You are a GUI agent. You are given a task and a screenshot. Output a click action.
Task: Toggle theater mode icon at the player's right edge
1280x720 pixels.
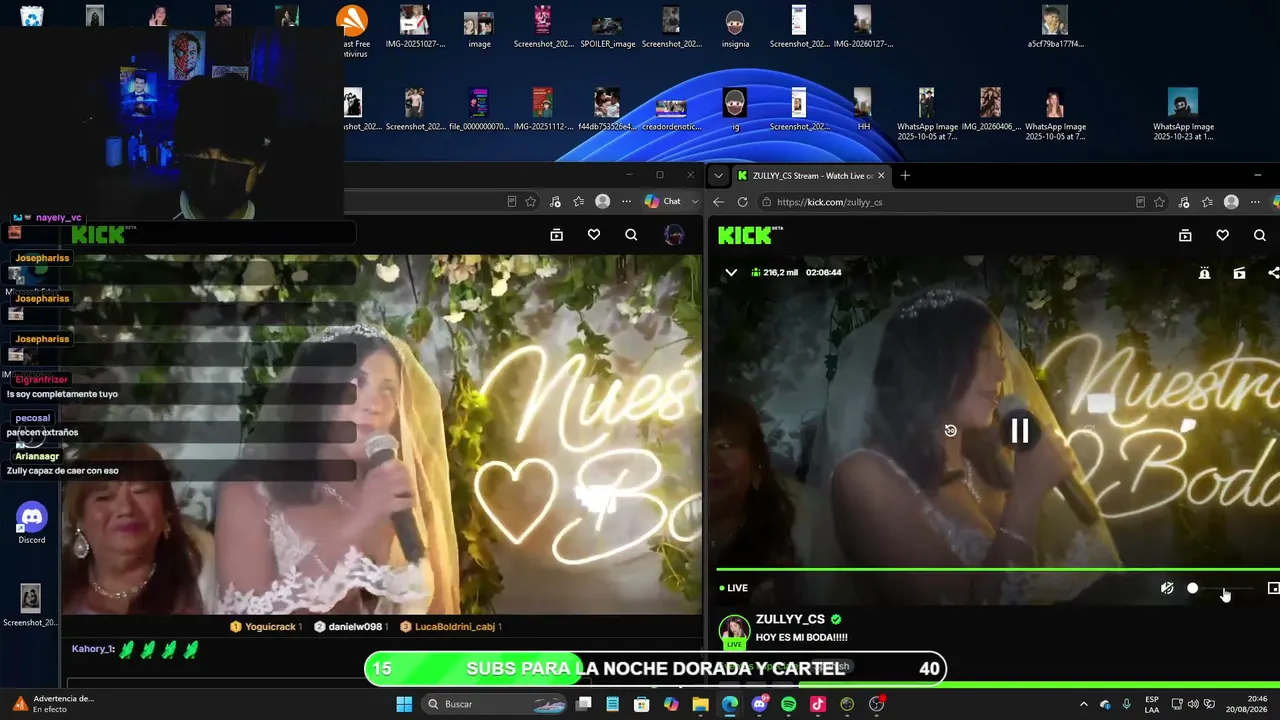point(1273,588)
